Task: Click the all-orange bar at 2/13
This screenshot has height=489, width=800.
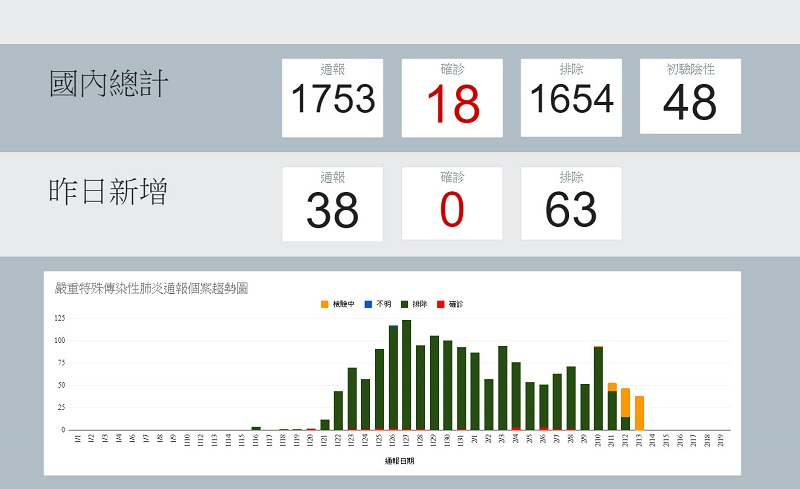Action: 639,413
